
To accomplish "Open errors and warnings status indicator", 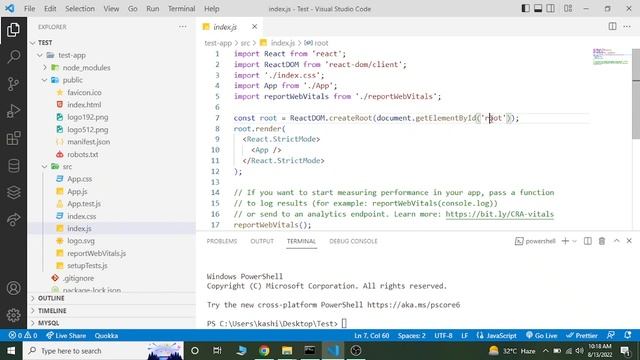I will tap(23, 336).
